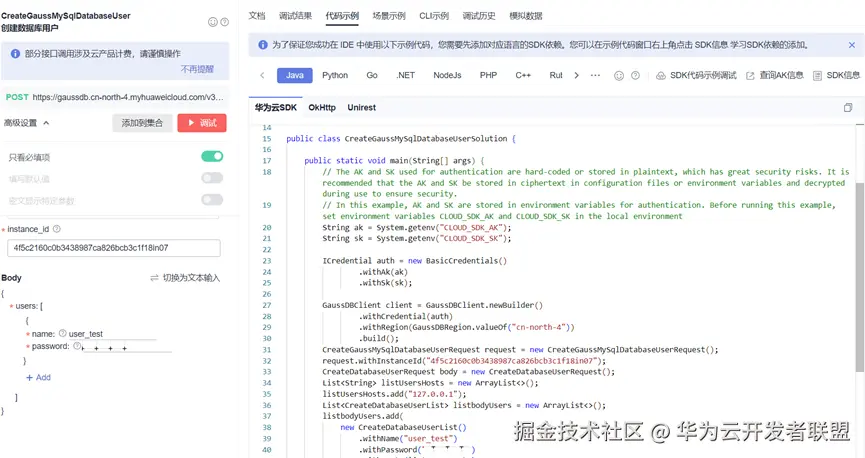This screenshot has height=458, width=865.
Task: Click the info icon in the SDK notice banner
Action: (263, 45)
